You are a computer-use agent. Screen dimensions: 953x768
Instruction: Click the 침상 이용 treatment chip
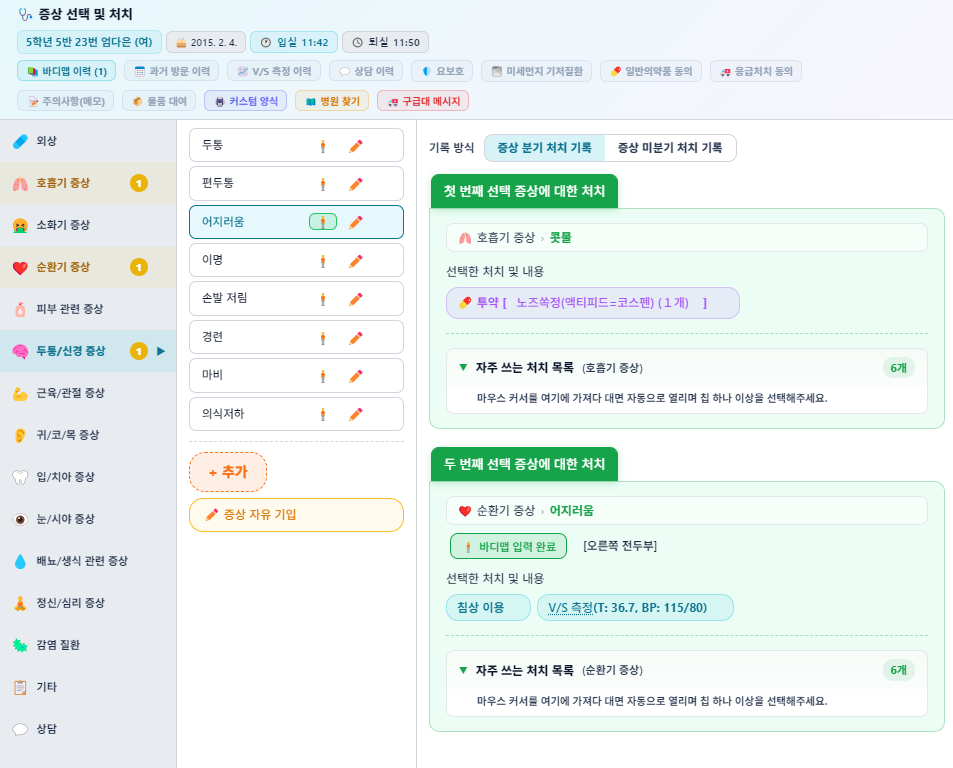489,608
